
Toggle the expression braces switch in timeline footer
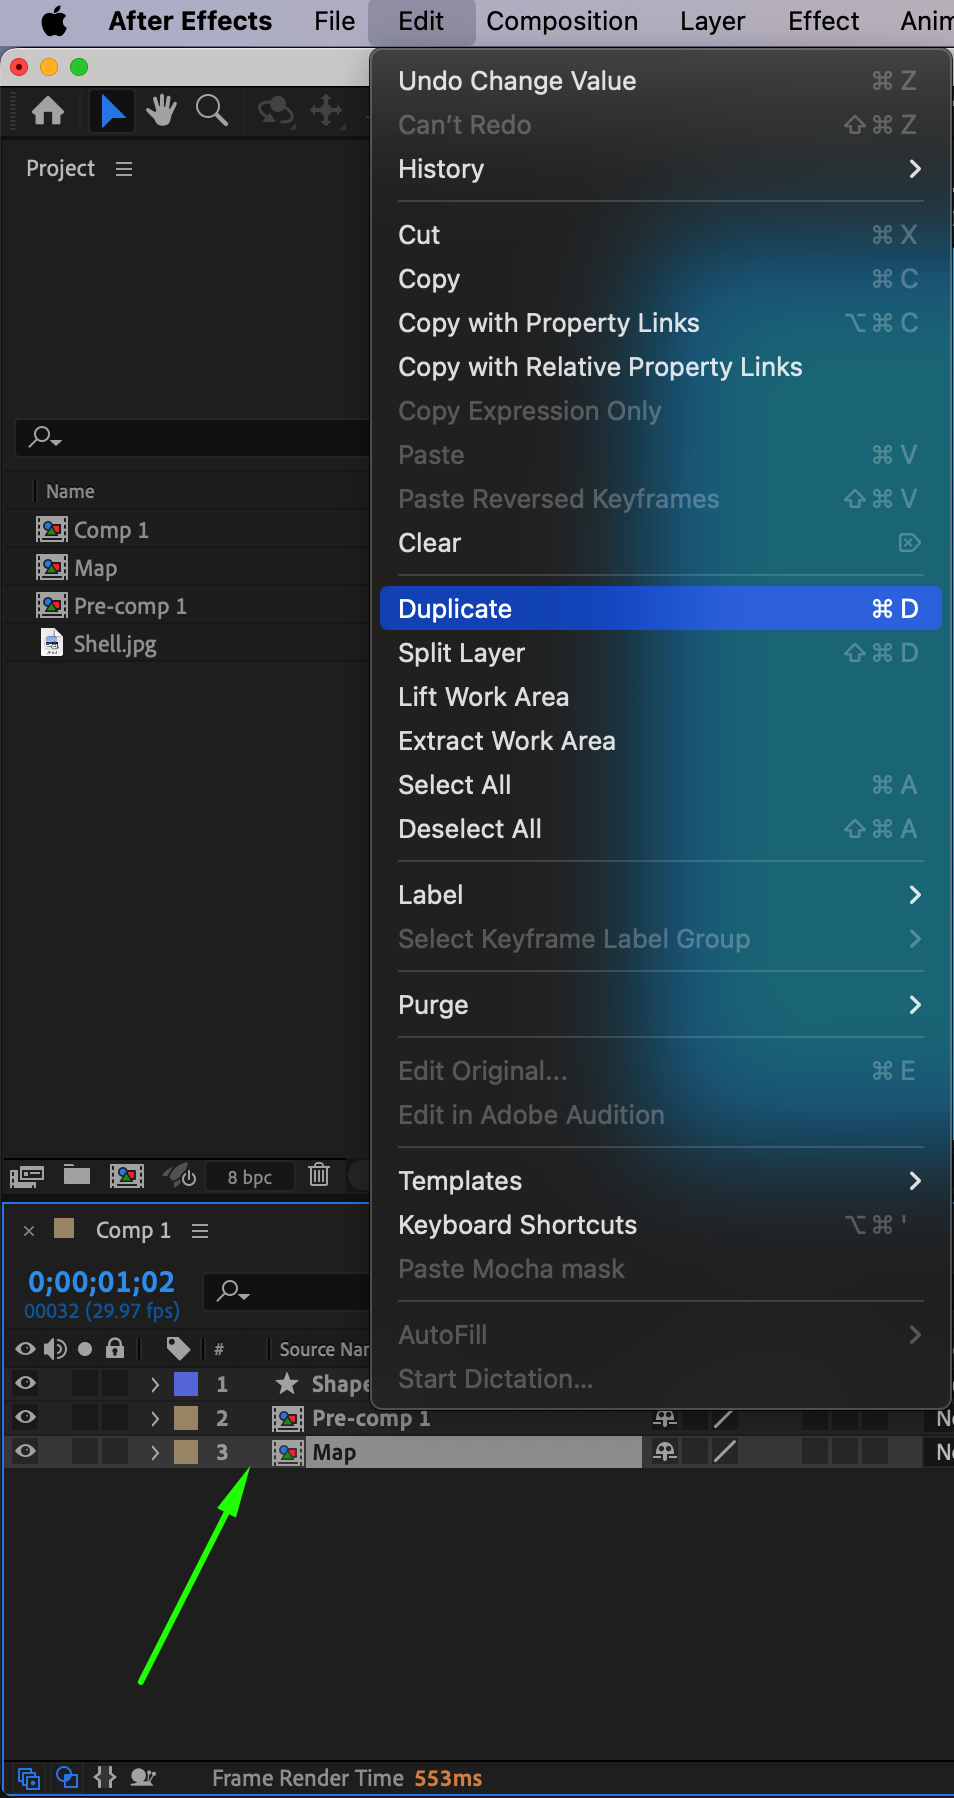coord(105,1777)
